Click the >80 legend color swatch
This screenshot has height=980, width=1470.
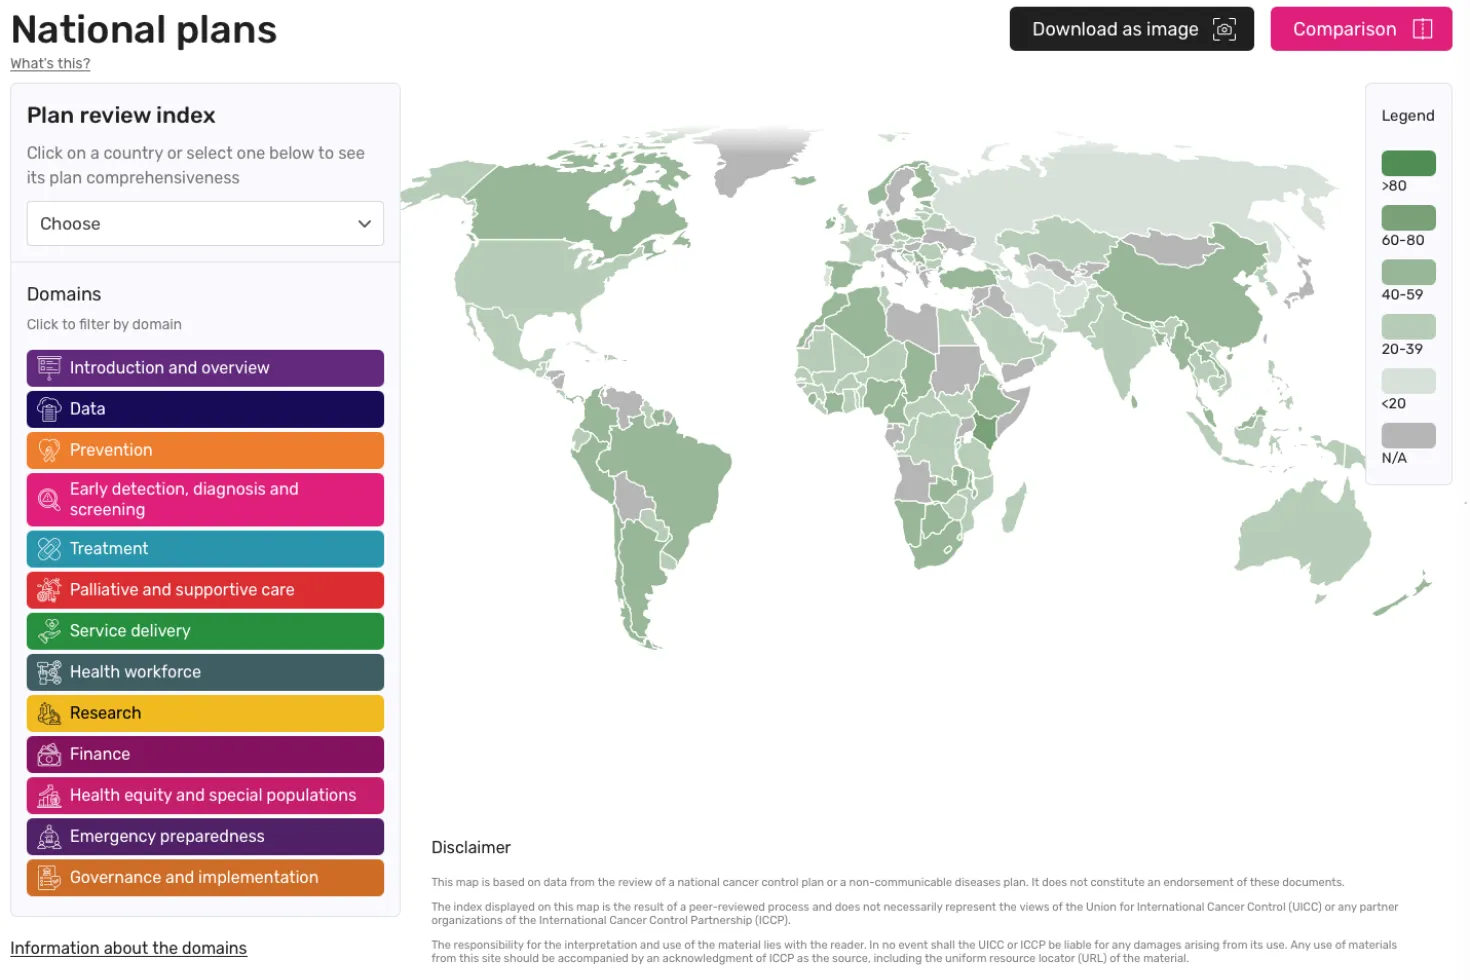pyautogui.click(x=1408, y=163)
